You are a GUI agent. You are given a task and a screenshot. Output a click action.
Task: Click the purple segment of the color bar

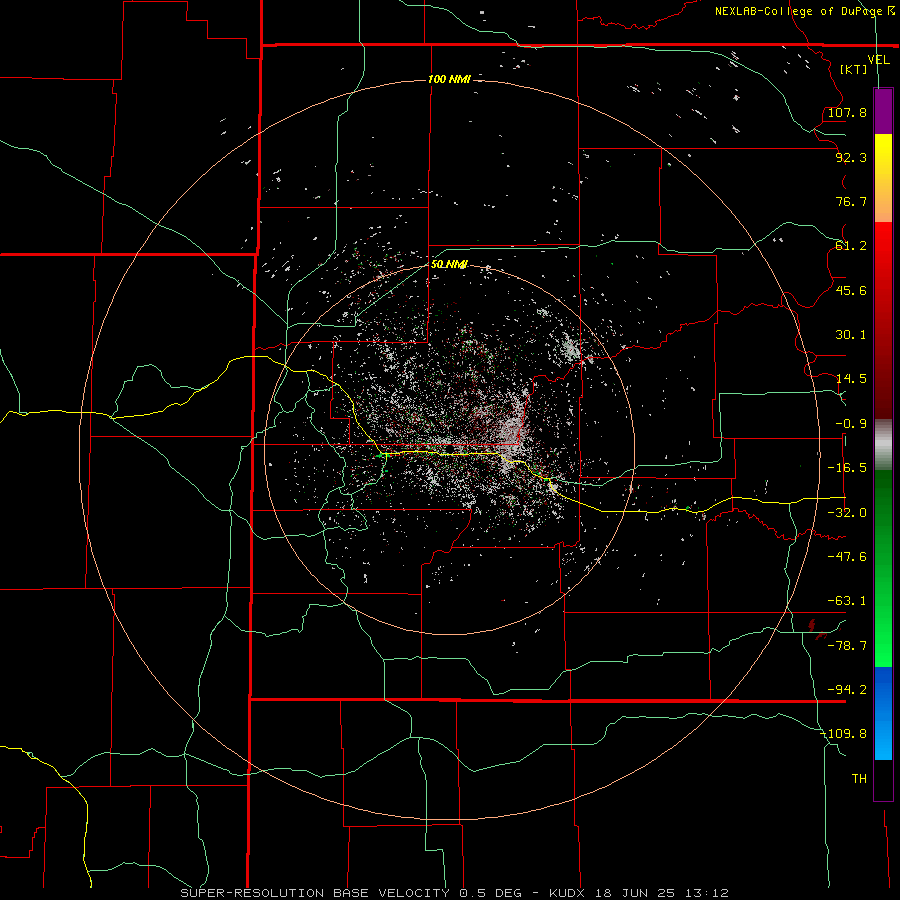(883, 111)
